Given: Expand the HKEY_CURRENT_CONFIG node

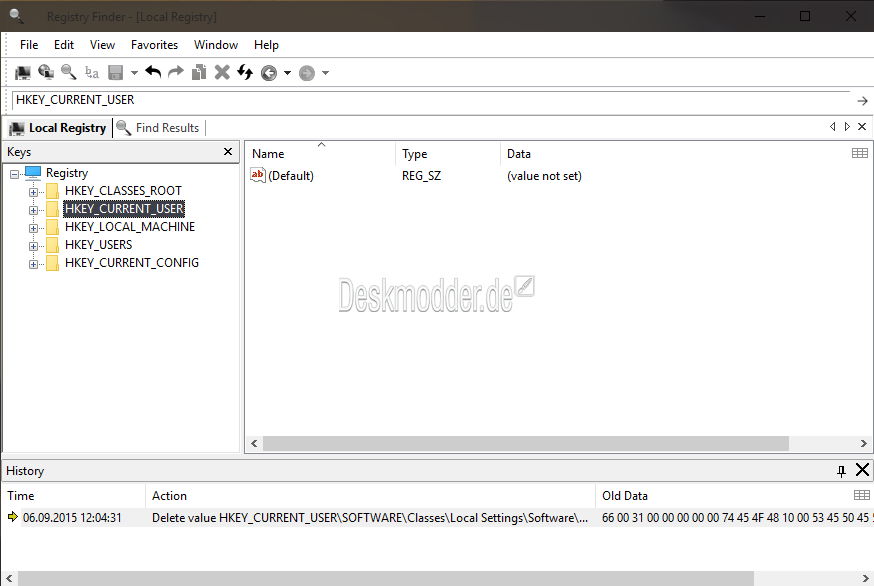Looking at the screenshot, I should click(x=33, y=264).
